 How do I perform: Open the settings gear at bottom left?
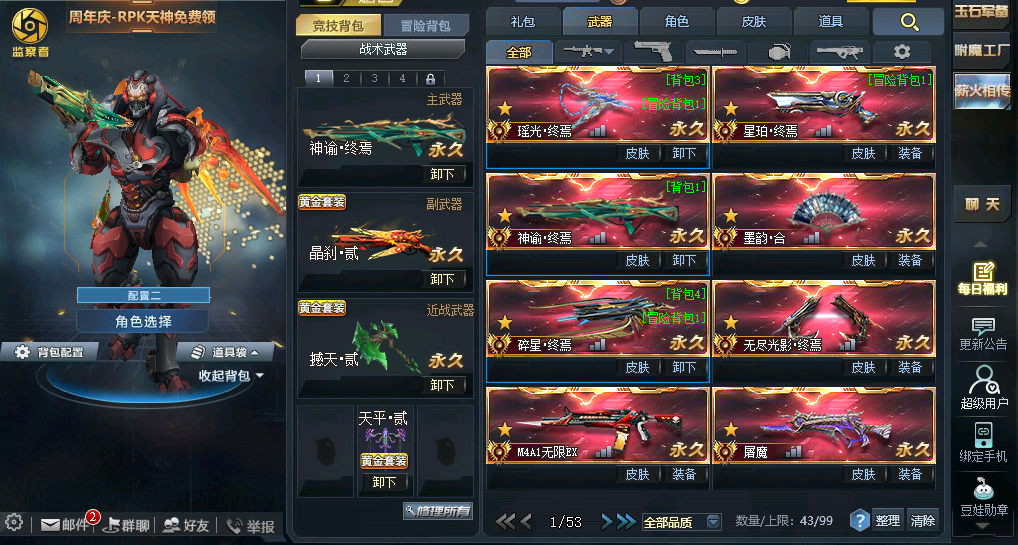(14, 522)
